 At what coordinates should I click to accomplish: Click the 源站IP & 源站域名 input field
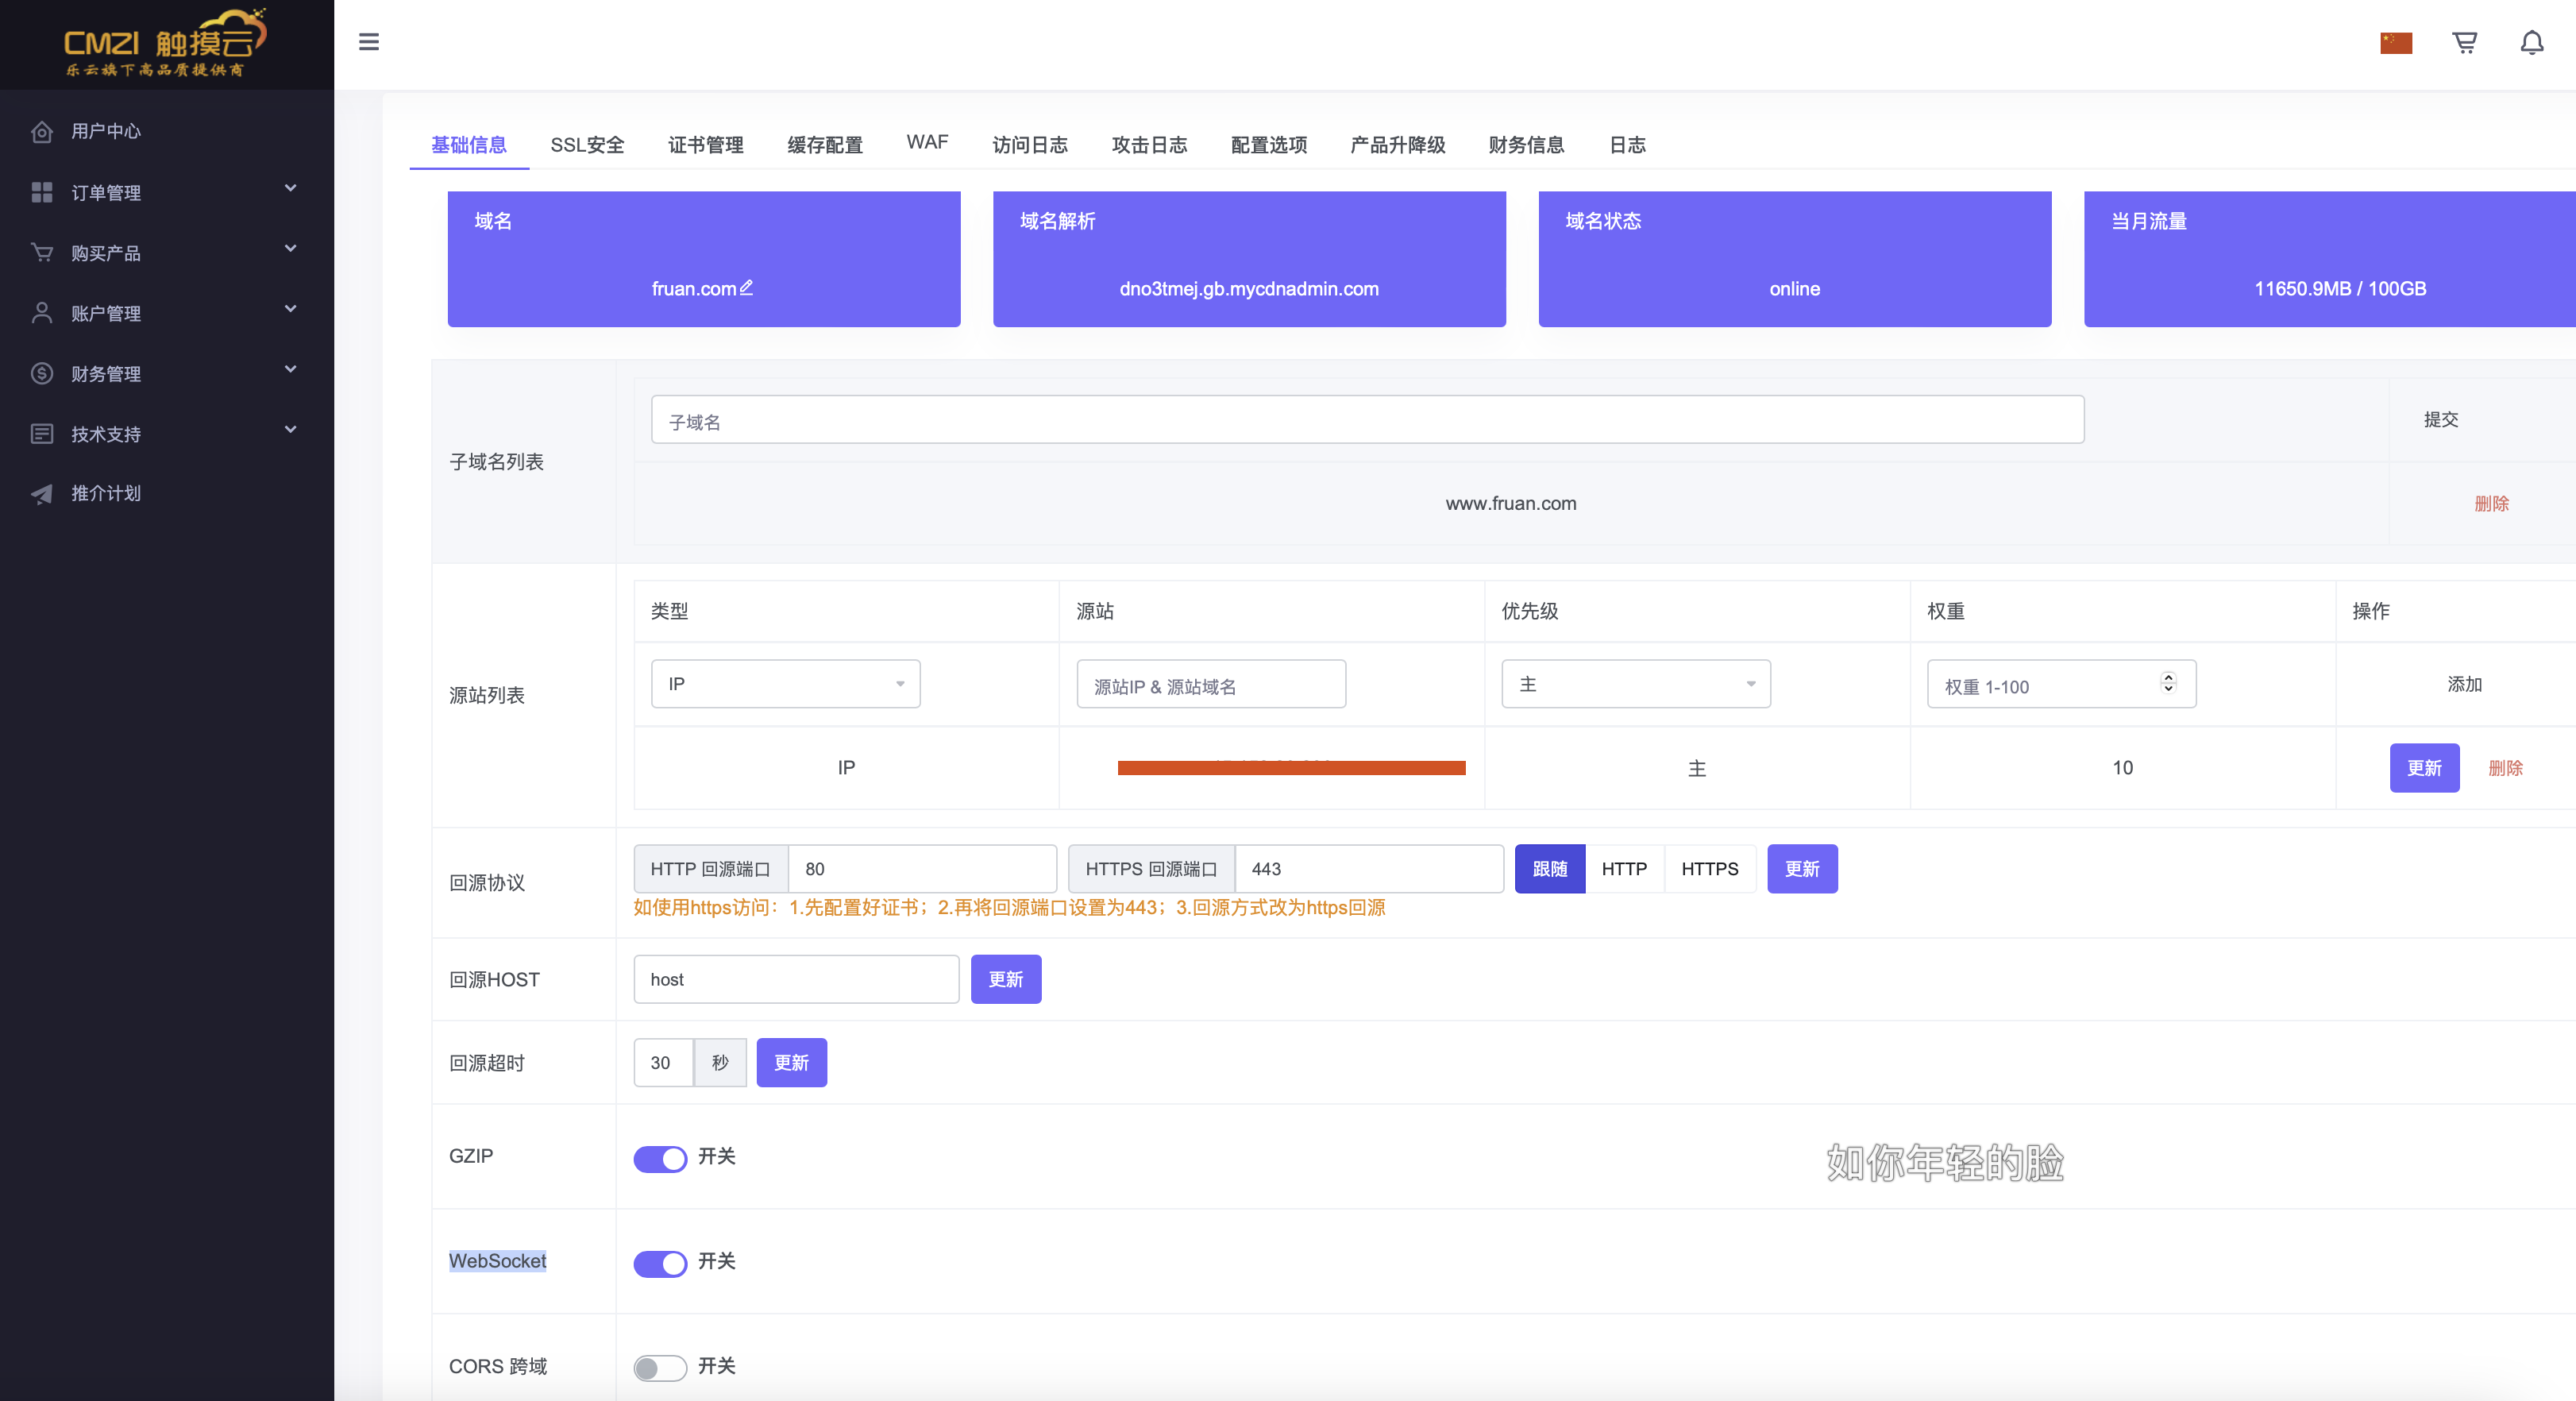coord(1211,684)
